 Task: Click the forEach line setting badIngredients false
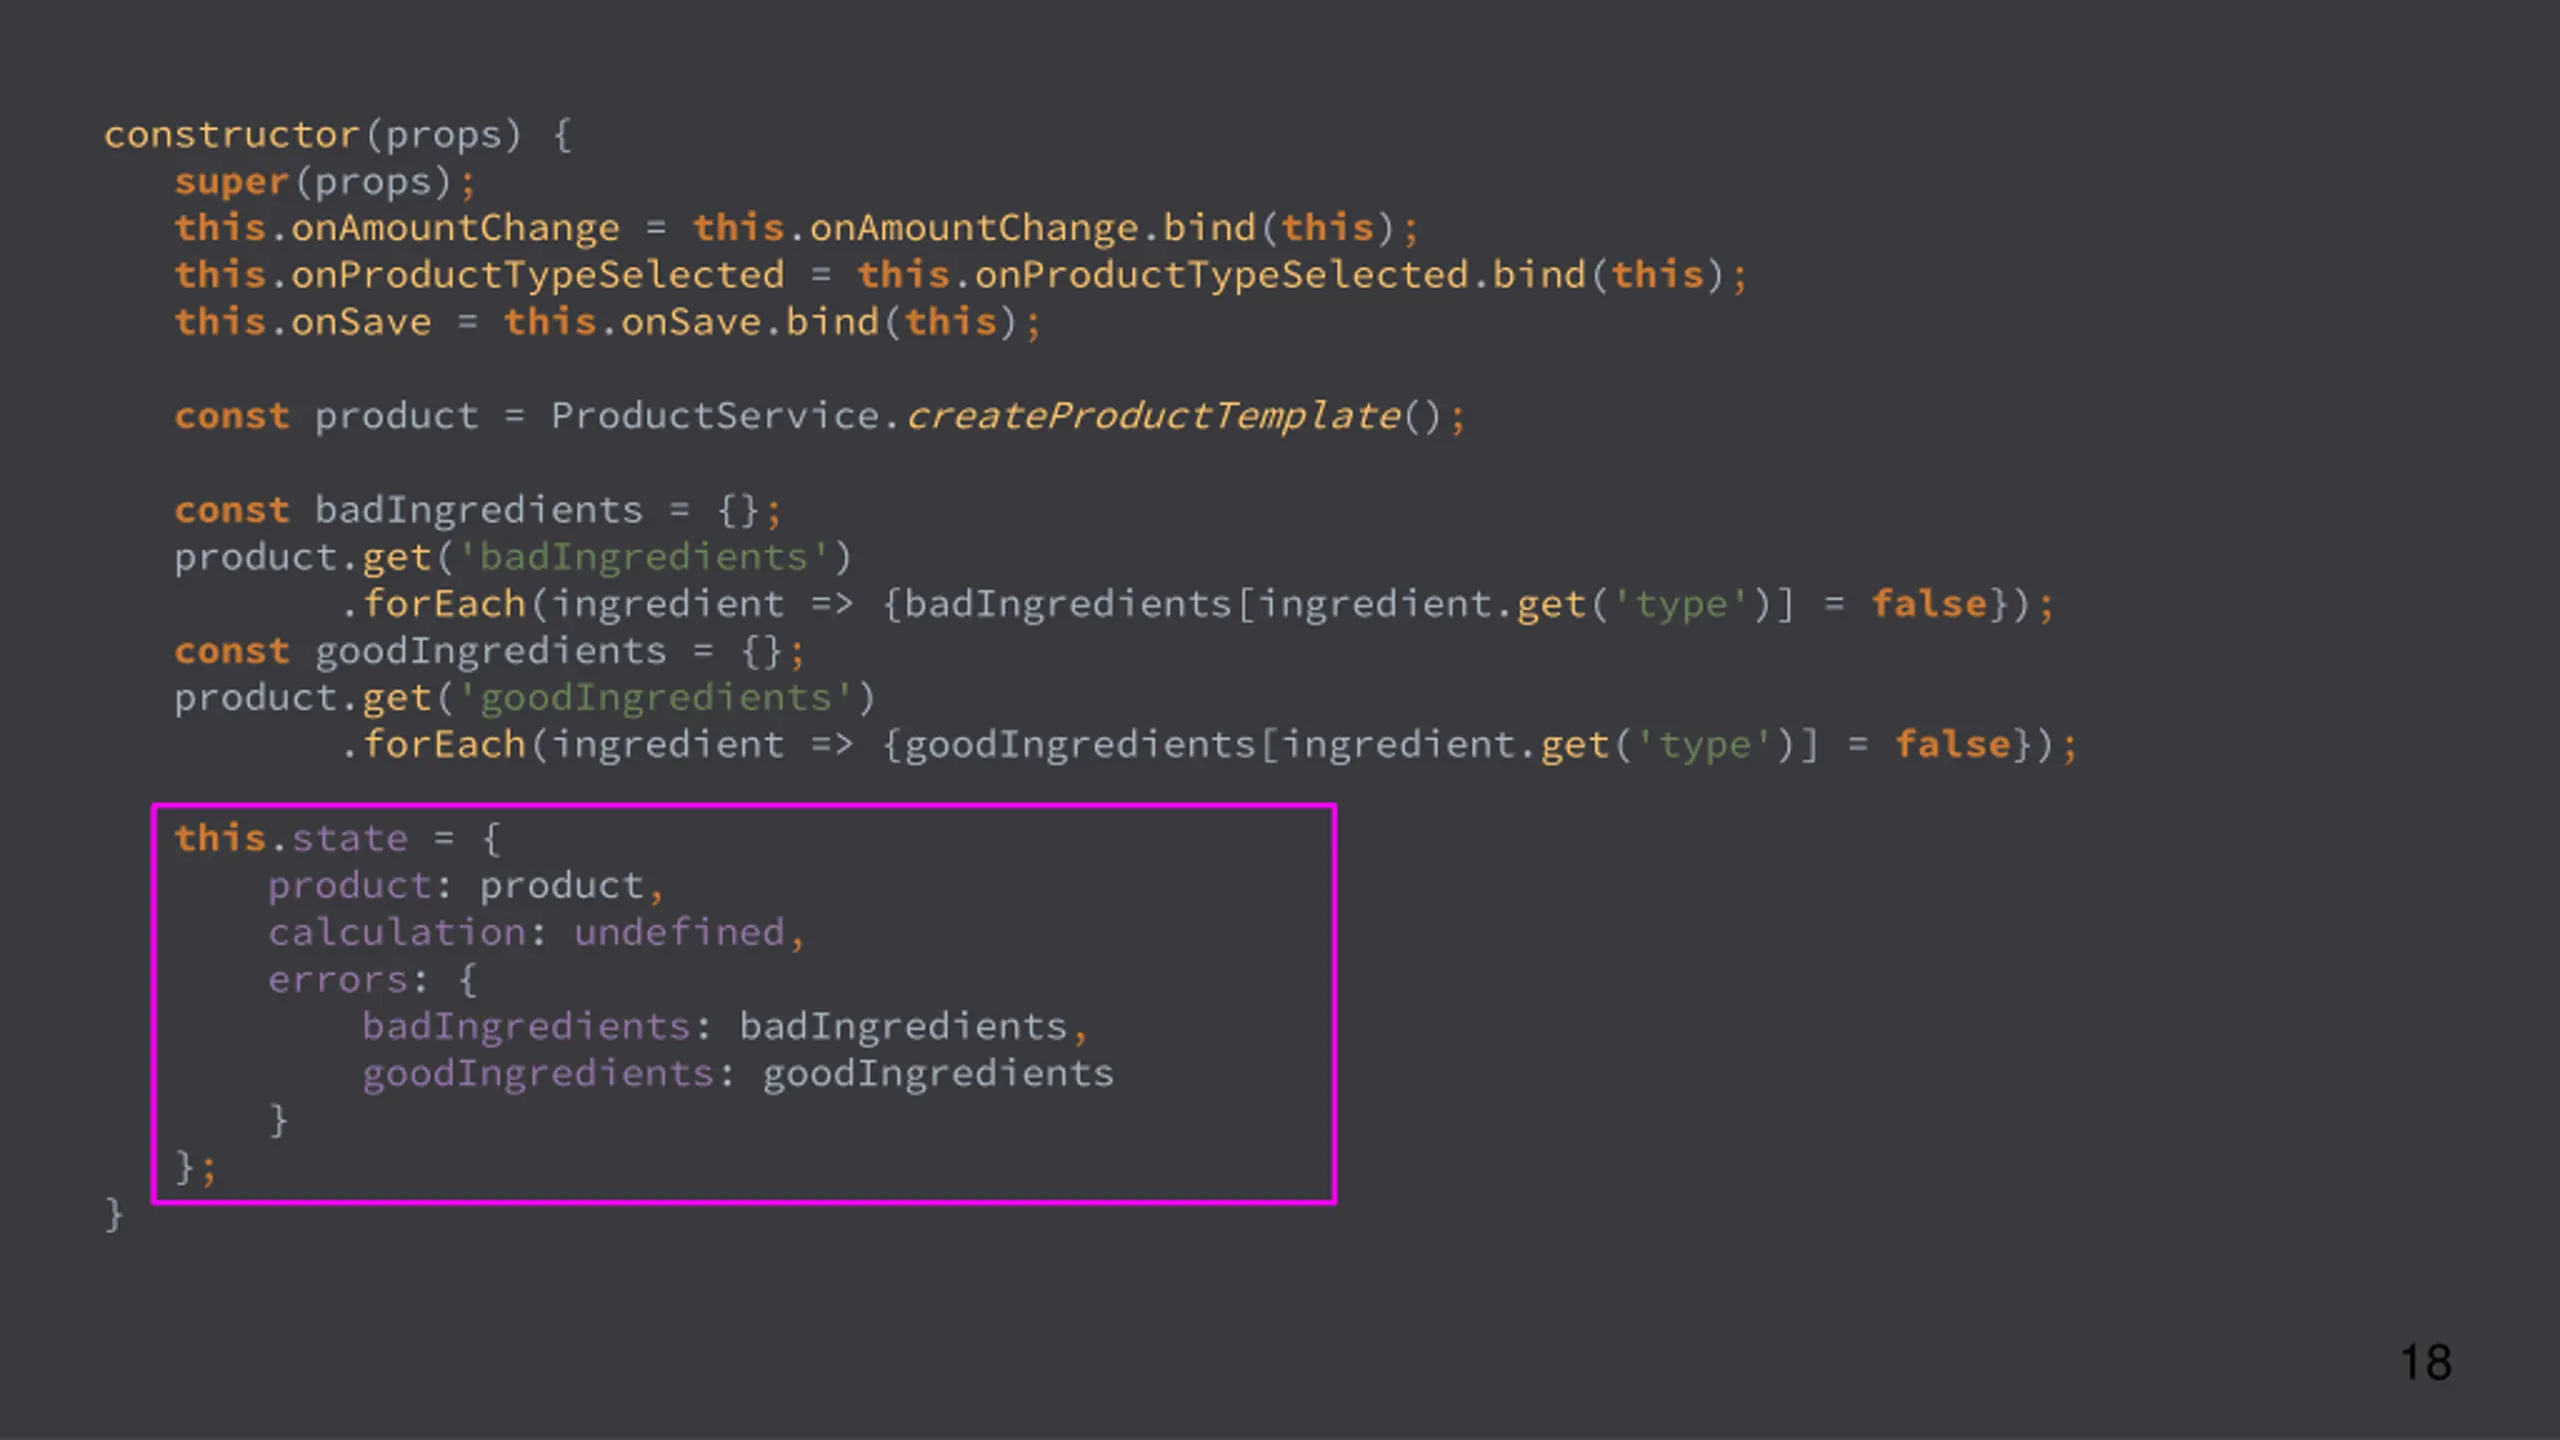click(x=1197, y=605)
